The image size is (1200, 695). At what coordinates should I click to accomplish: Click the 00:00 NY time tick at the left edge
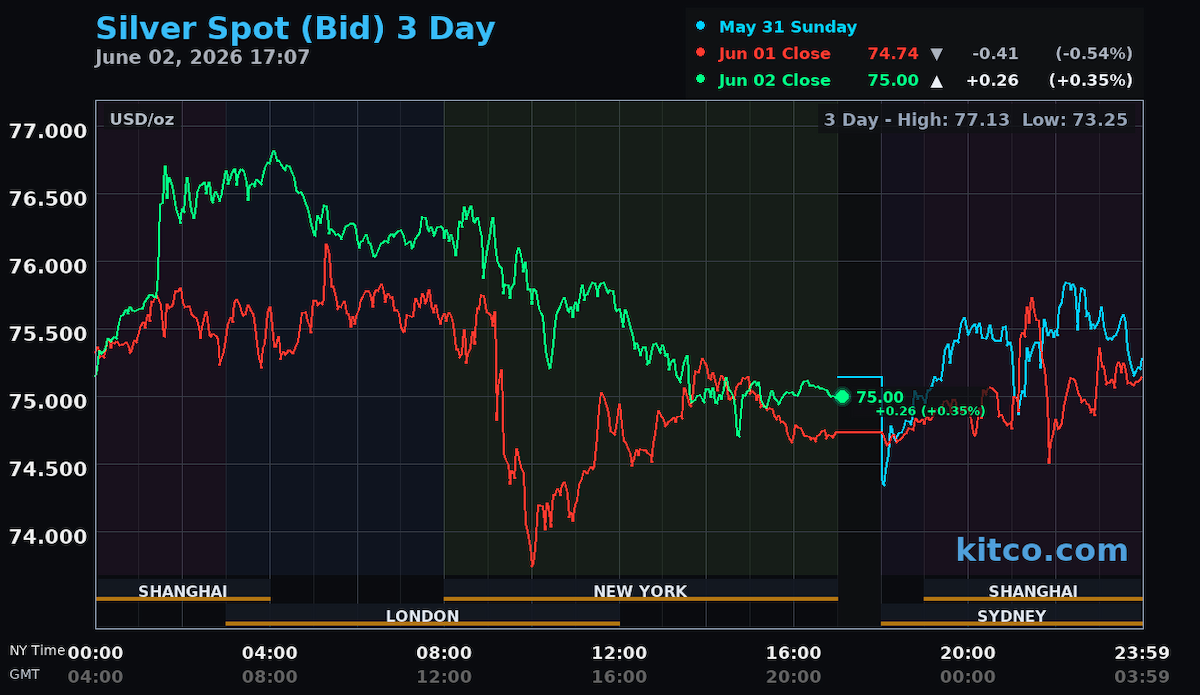click(x=96, y=653)
